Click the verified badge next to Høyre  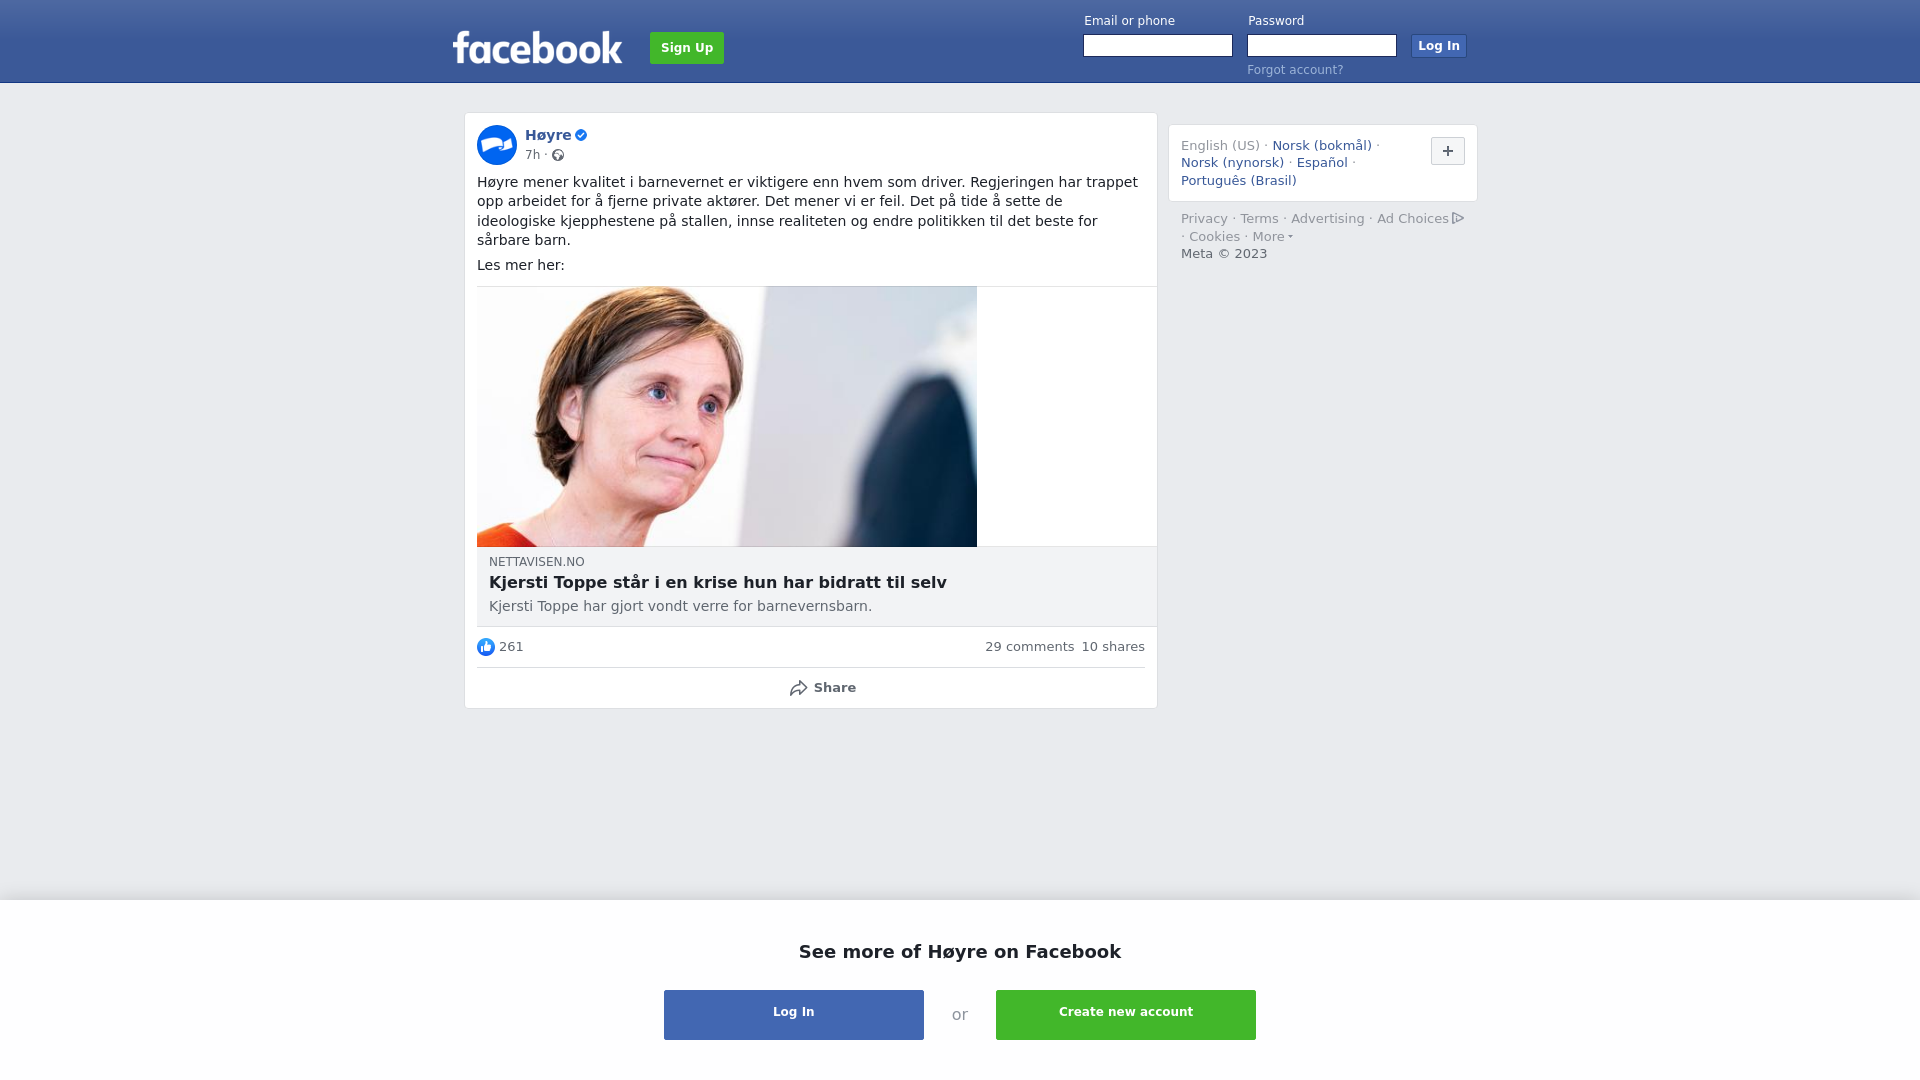point(581,135)
